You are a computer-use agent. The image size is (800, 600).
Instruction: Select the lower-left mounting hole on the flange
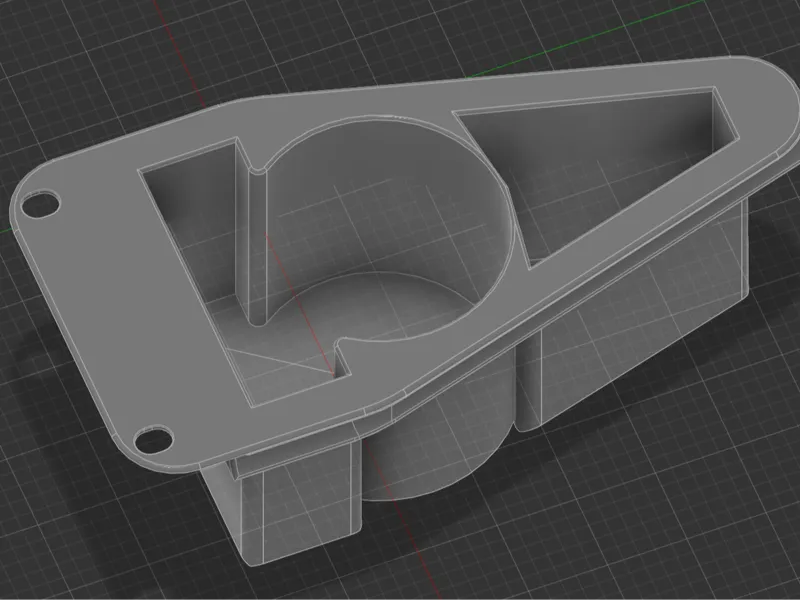tap(153, 439)
